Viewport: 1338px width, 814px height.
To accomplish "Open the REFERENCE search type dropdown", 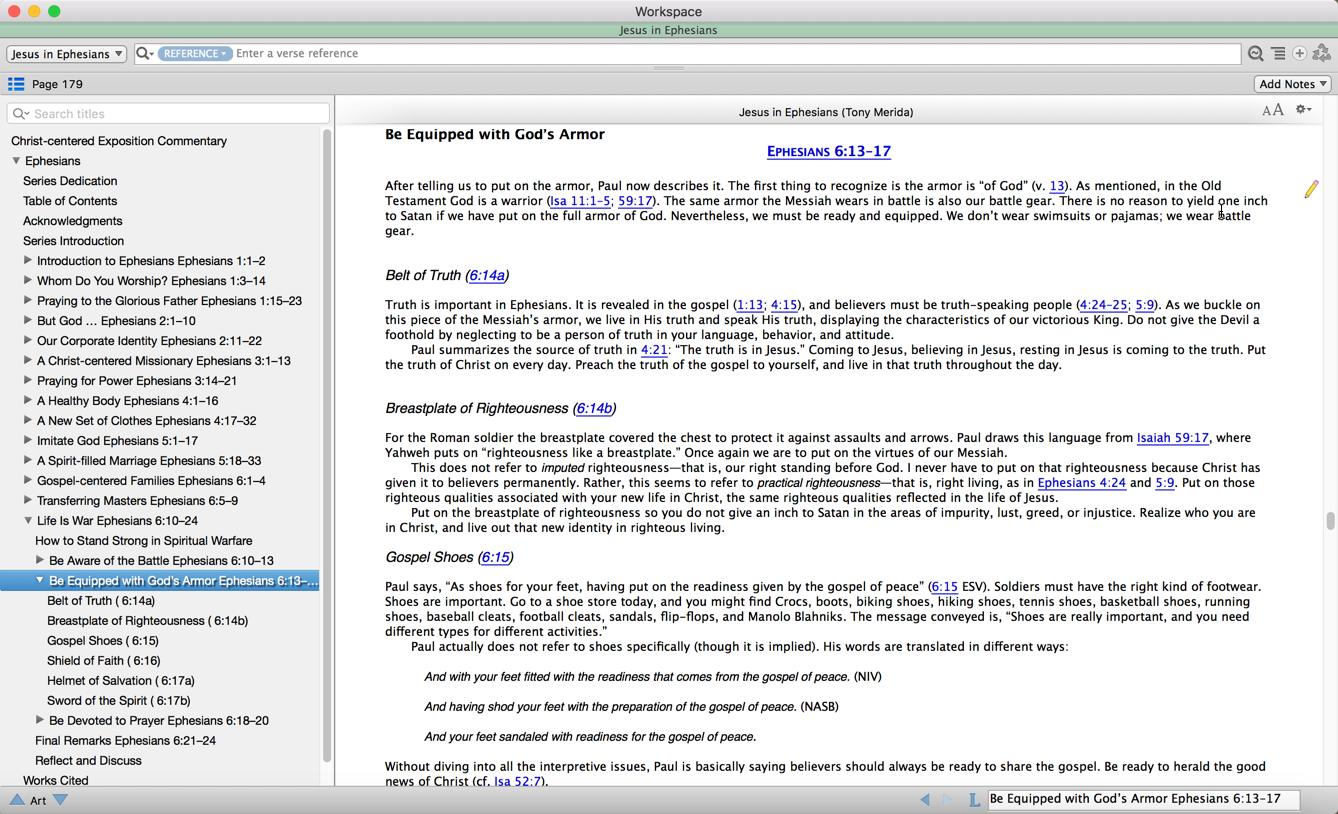I will click(194, 54).
